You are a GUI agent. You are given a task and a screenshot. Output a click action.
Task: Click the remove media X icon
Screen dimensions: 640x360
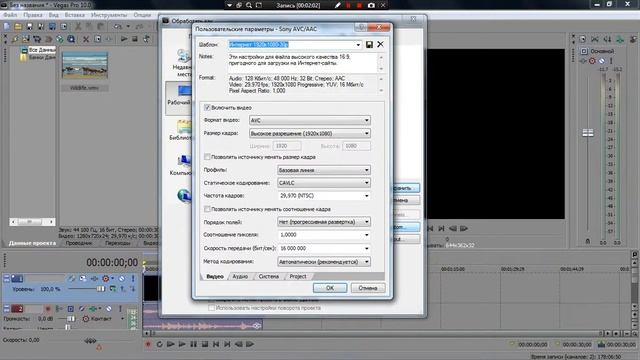pos(86,39)
